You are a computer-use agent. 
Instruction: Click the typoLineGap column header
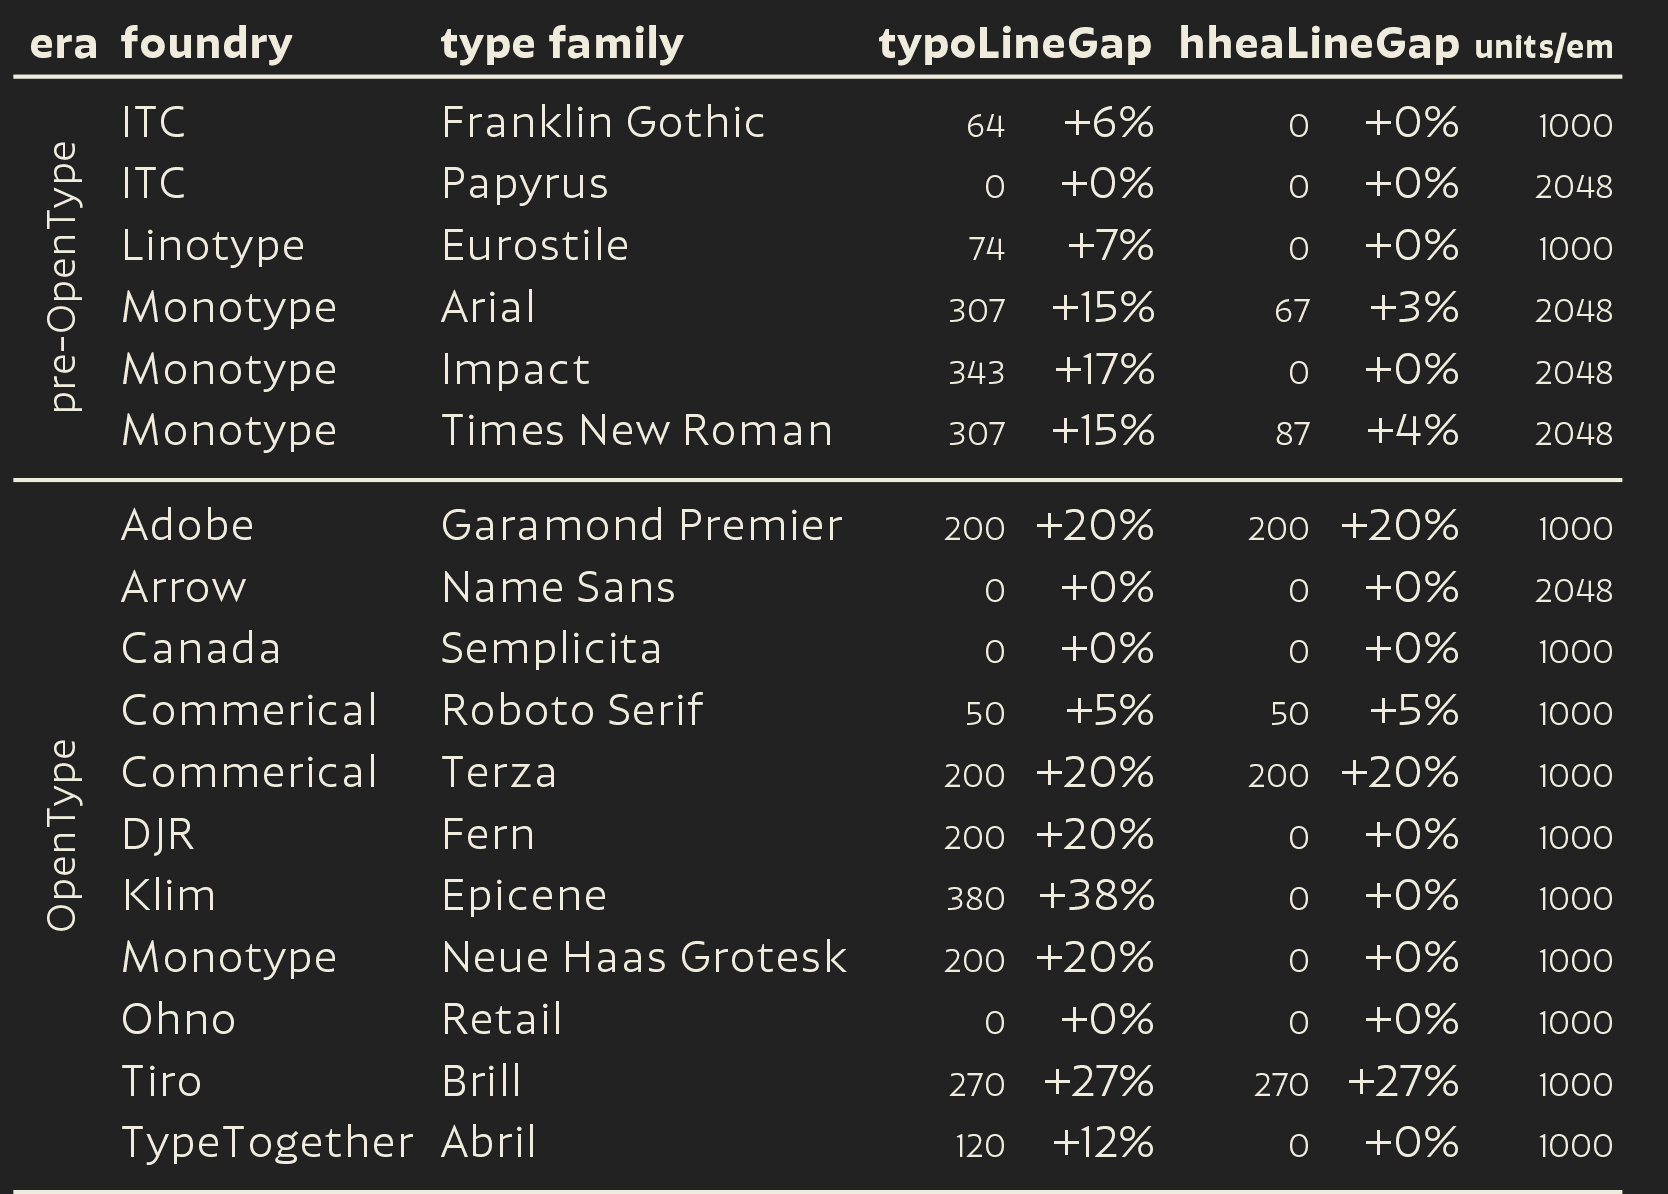(1015, 45)
